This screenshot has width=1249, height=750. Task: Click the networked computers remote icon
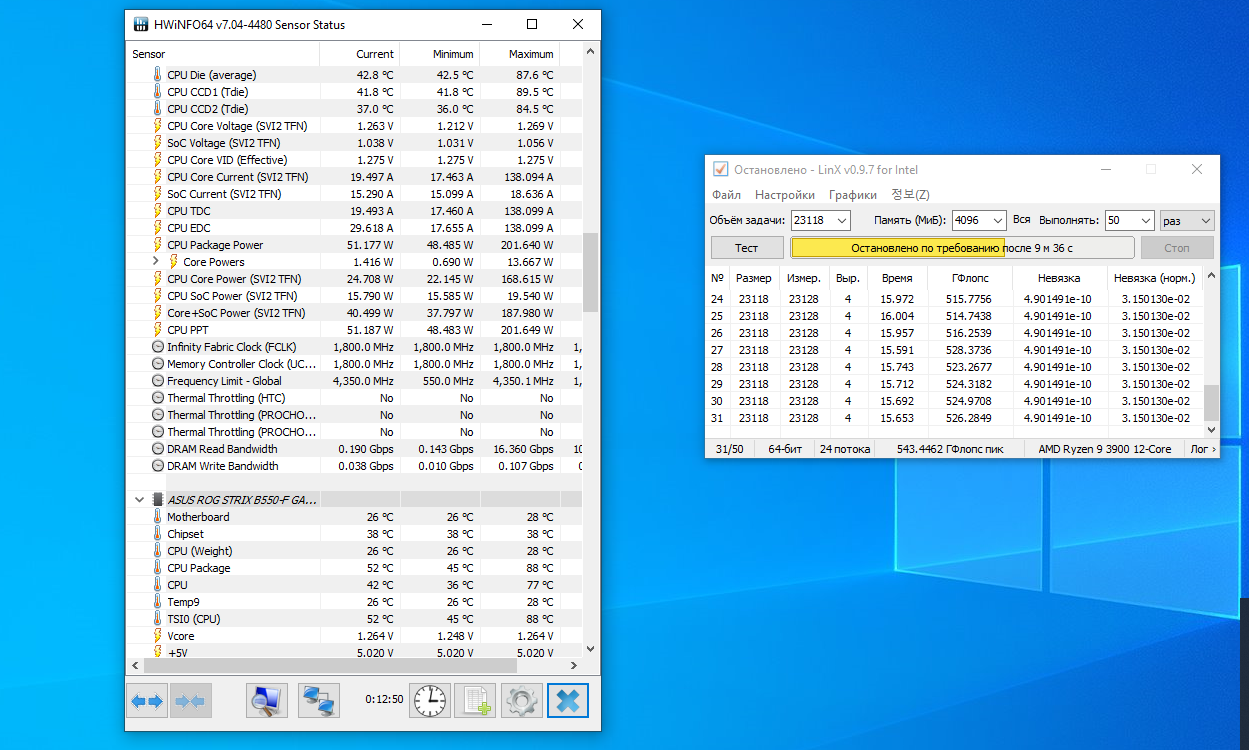tap(319, 701)
